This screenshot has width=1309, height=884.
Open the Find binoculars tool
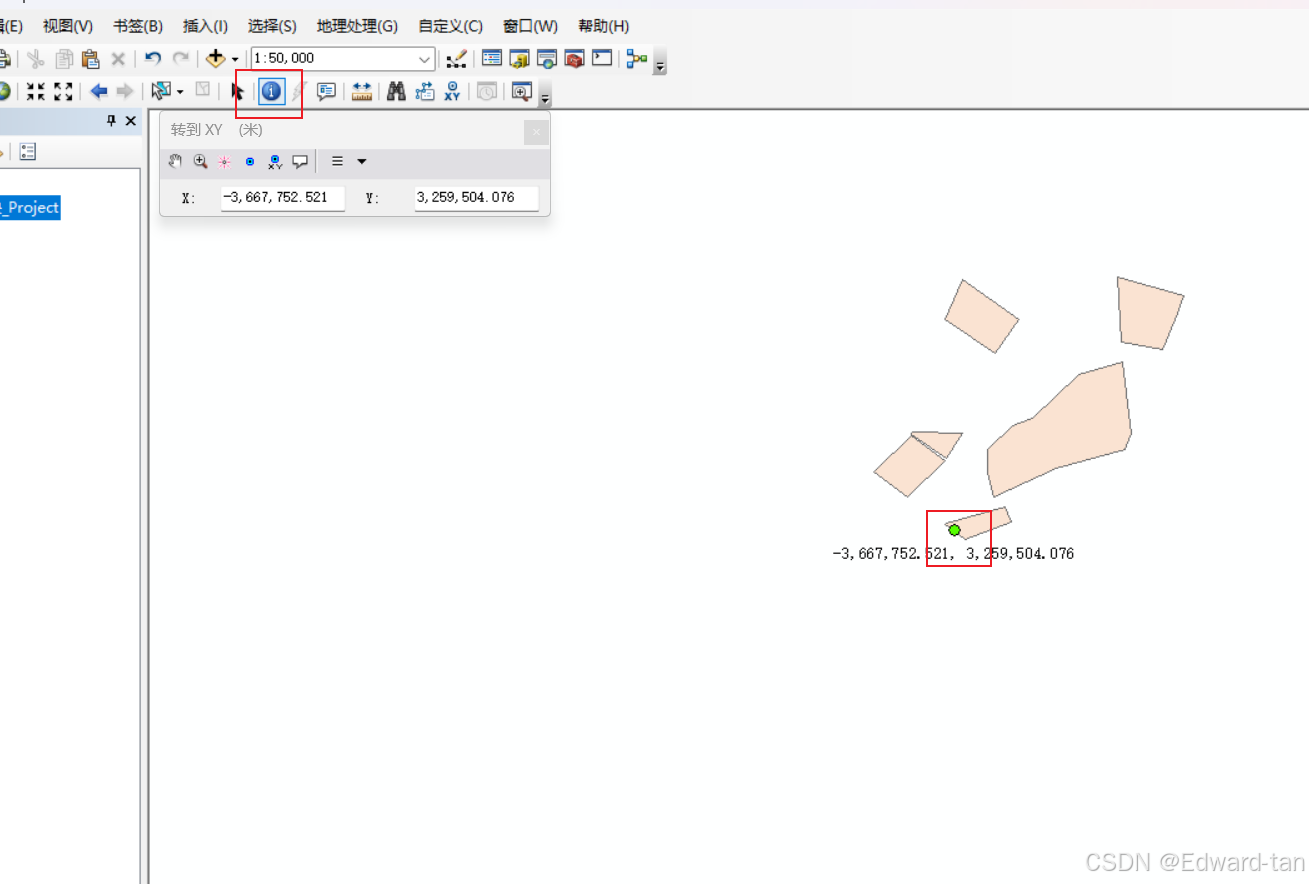pyautogui.click(x=397, y=92)
